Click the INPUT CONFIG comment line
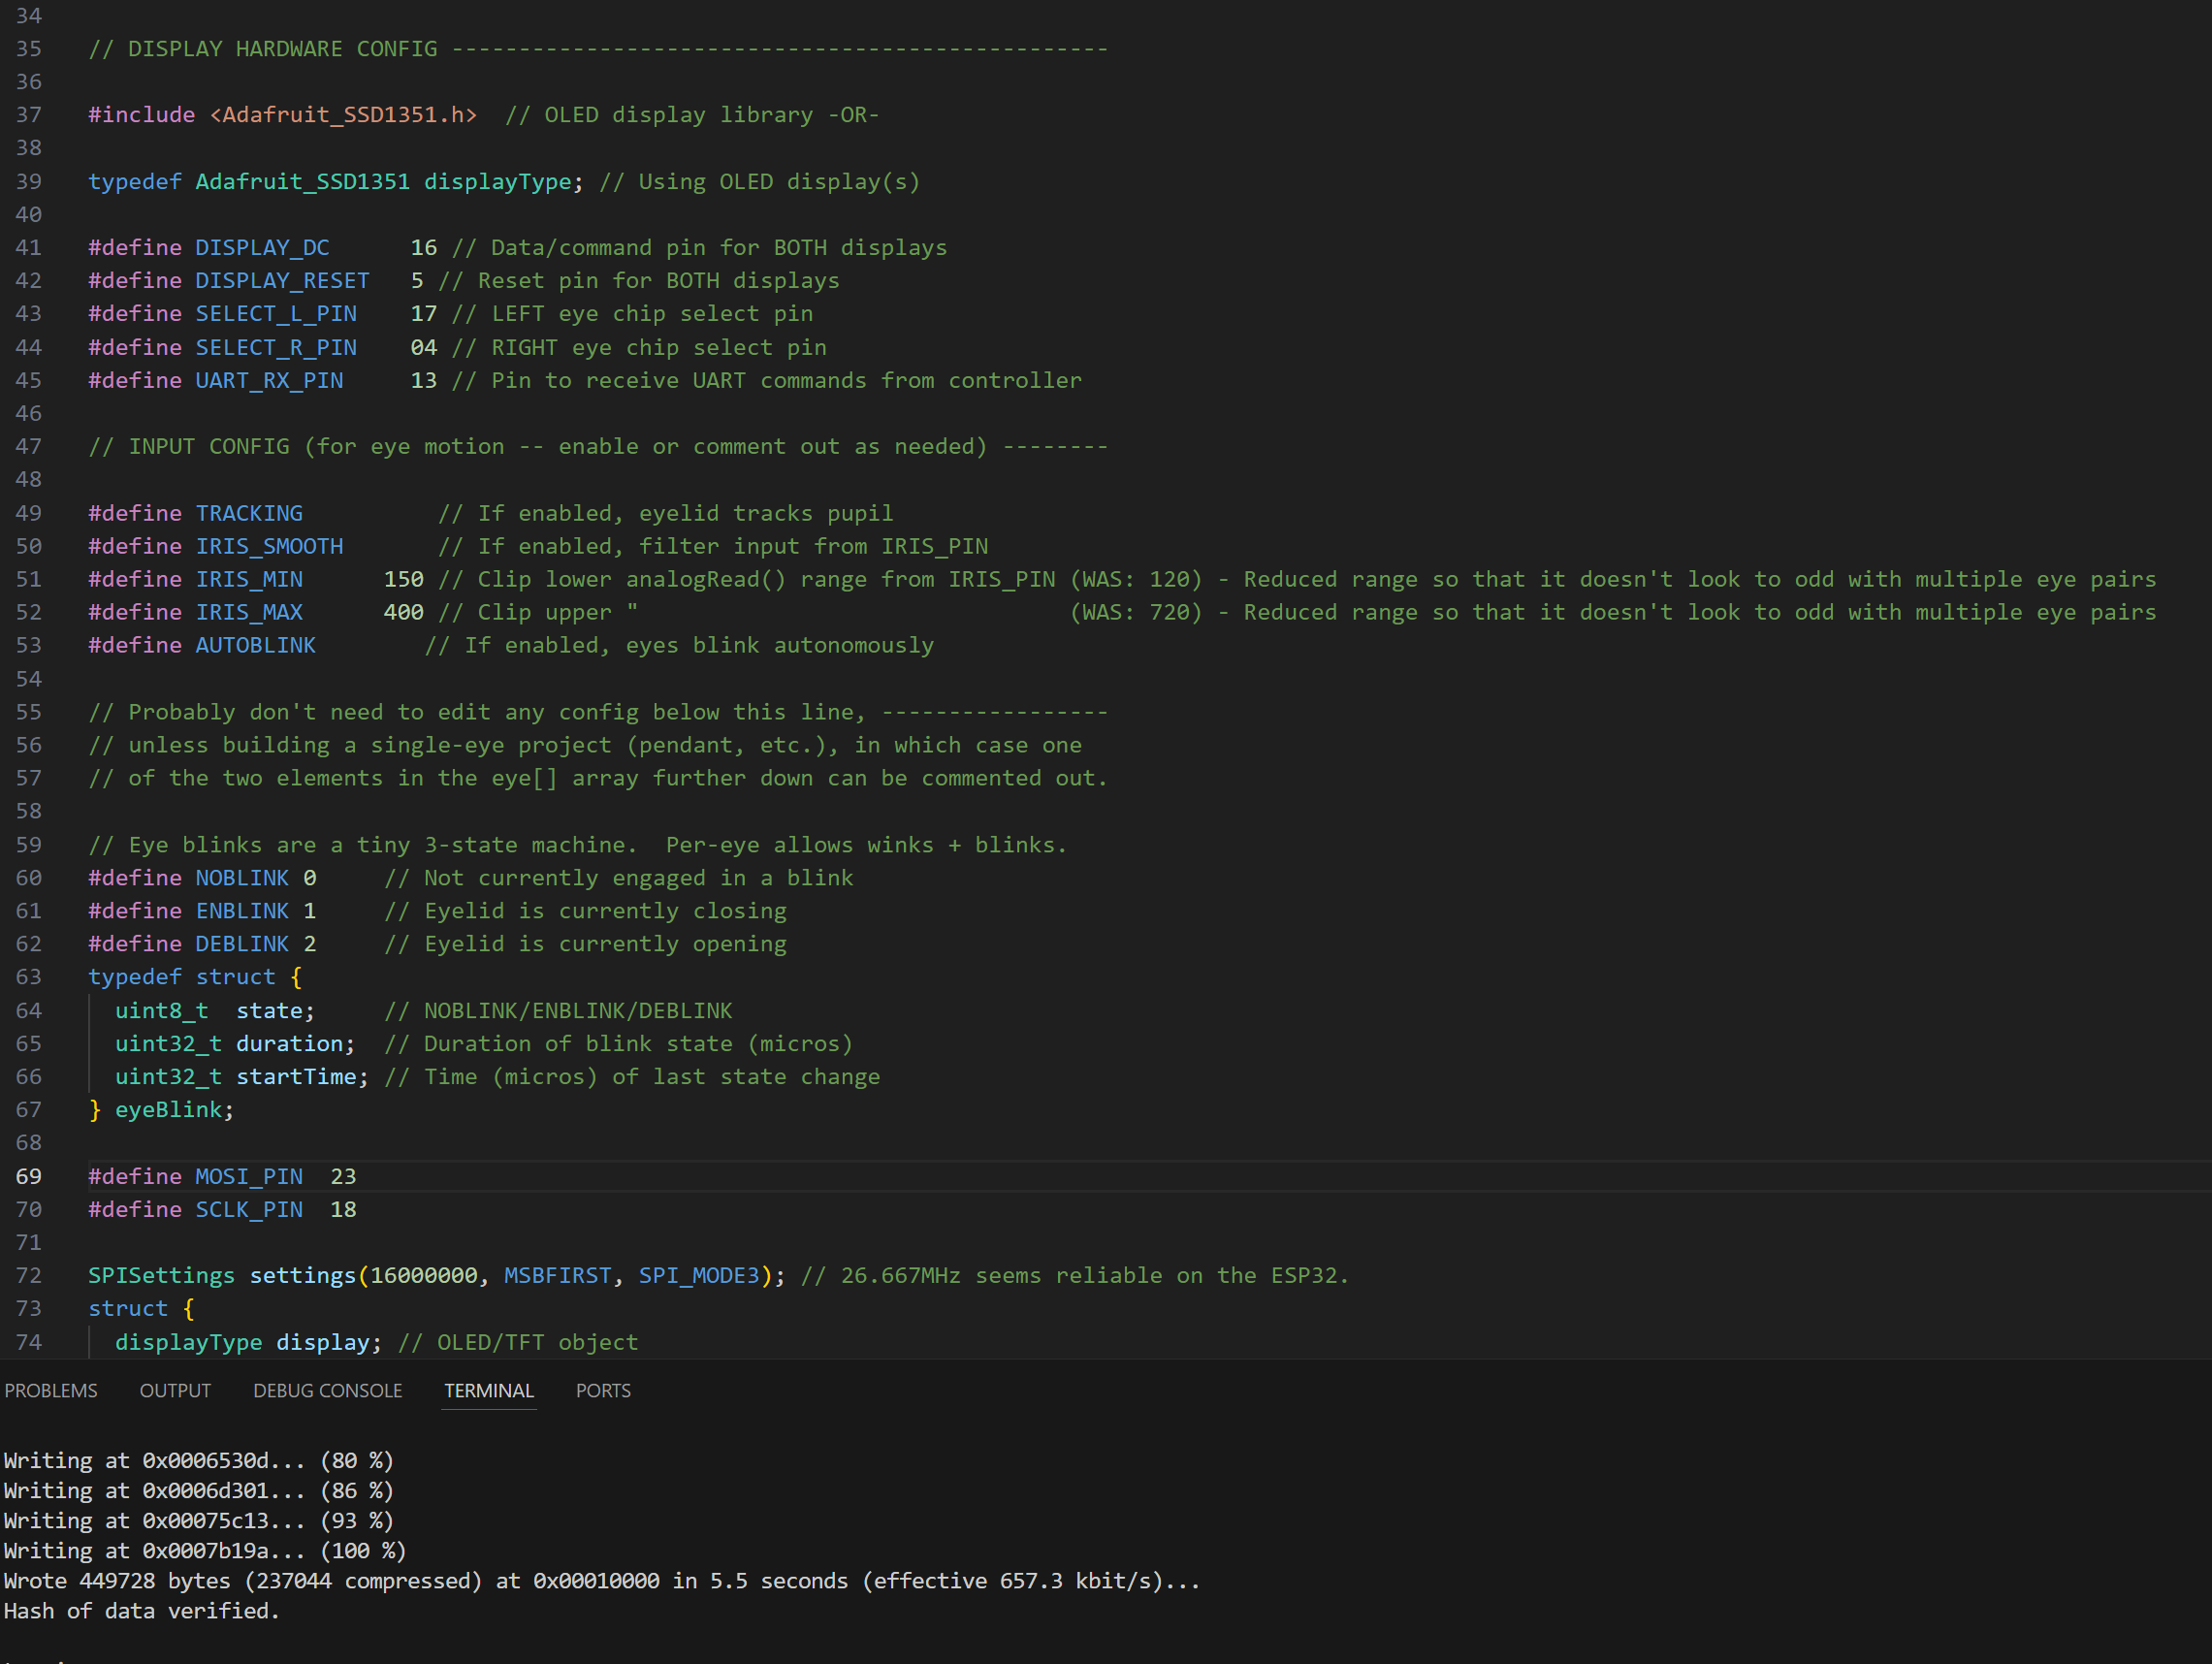The height and width of the screenshot is (1664, 2212). 598,446
